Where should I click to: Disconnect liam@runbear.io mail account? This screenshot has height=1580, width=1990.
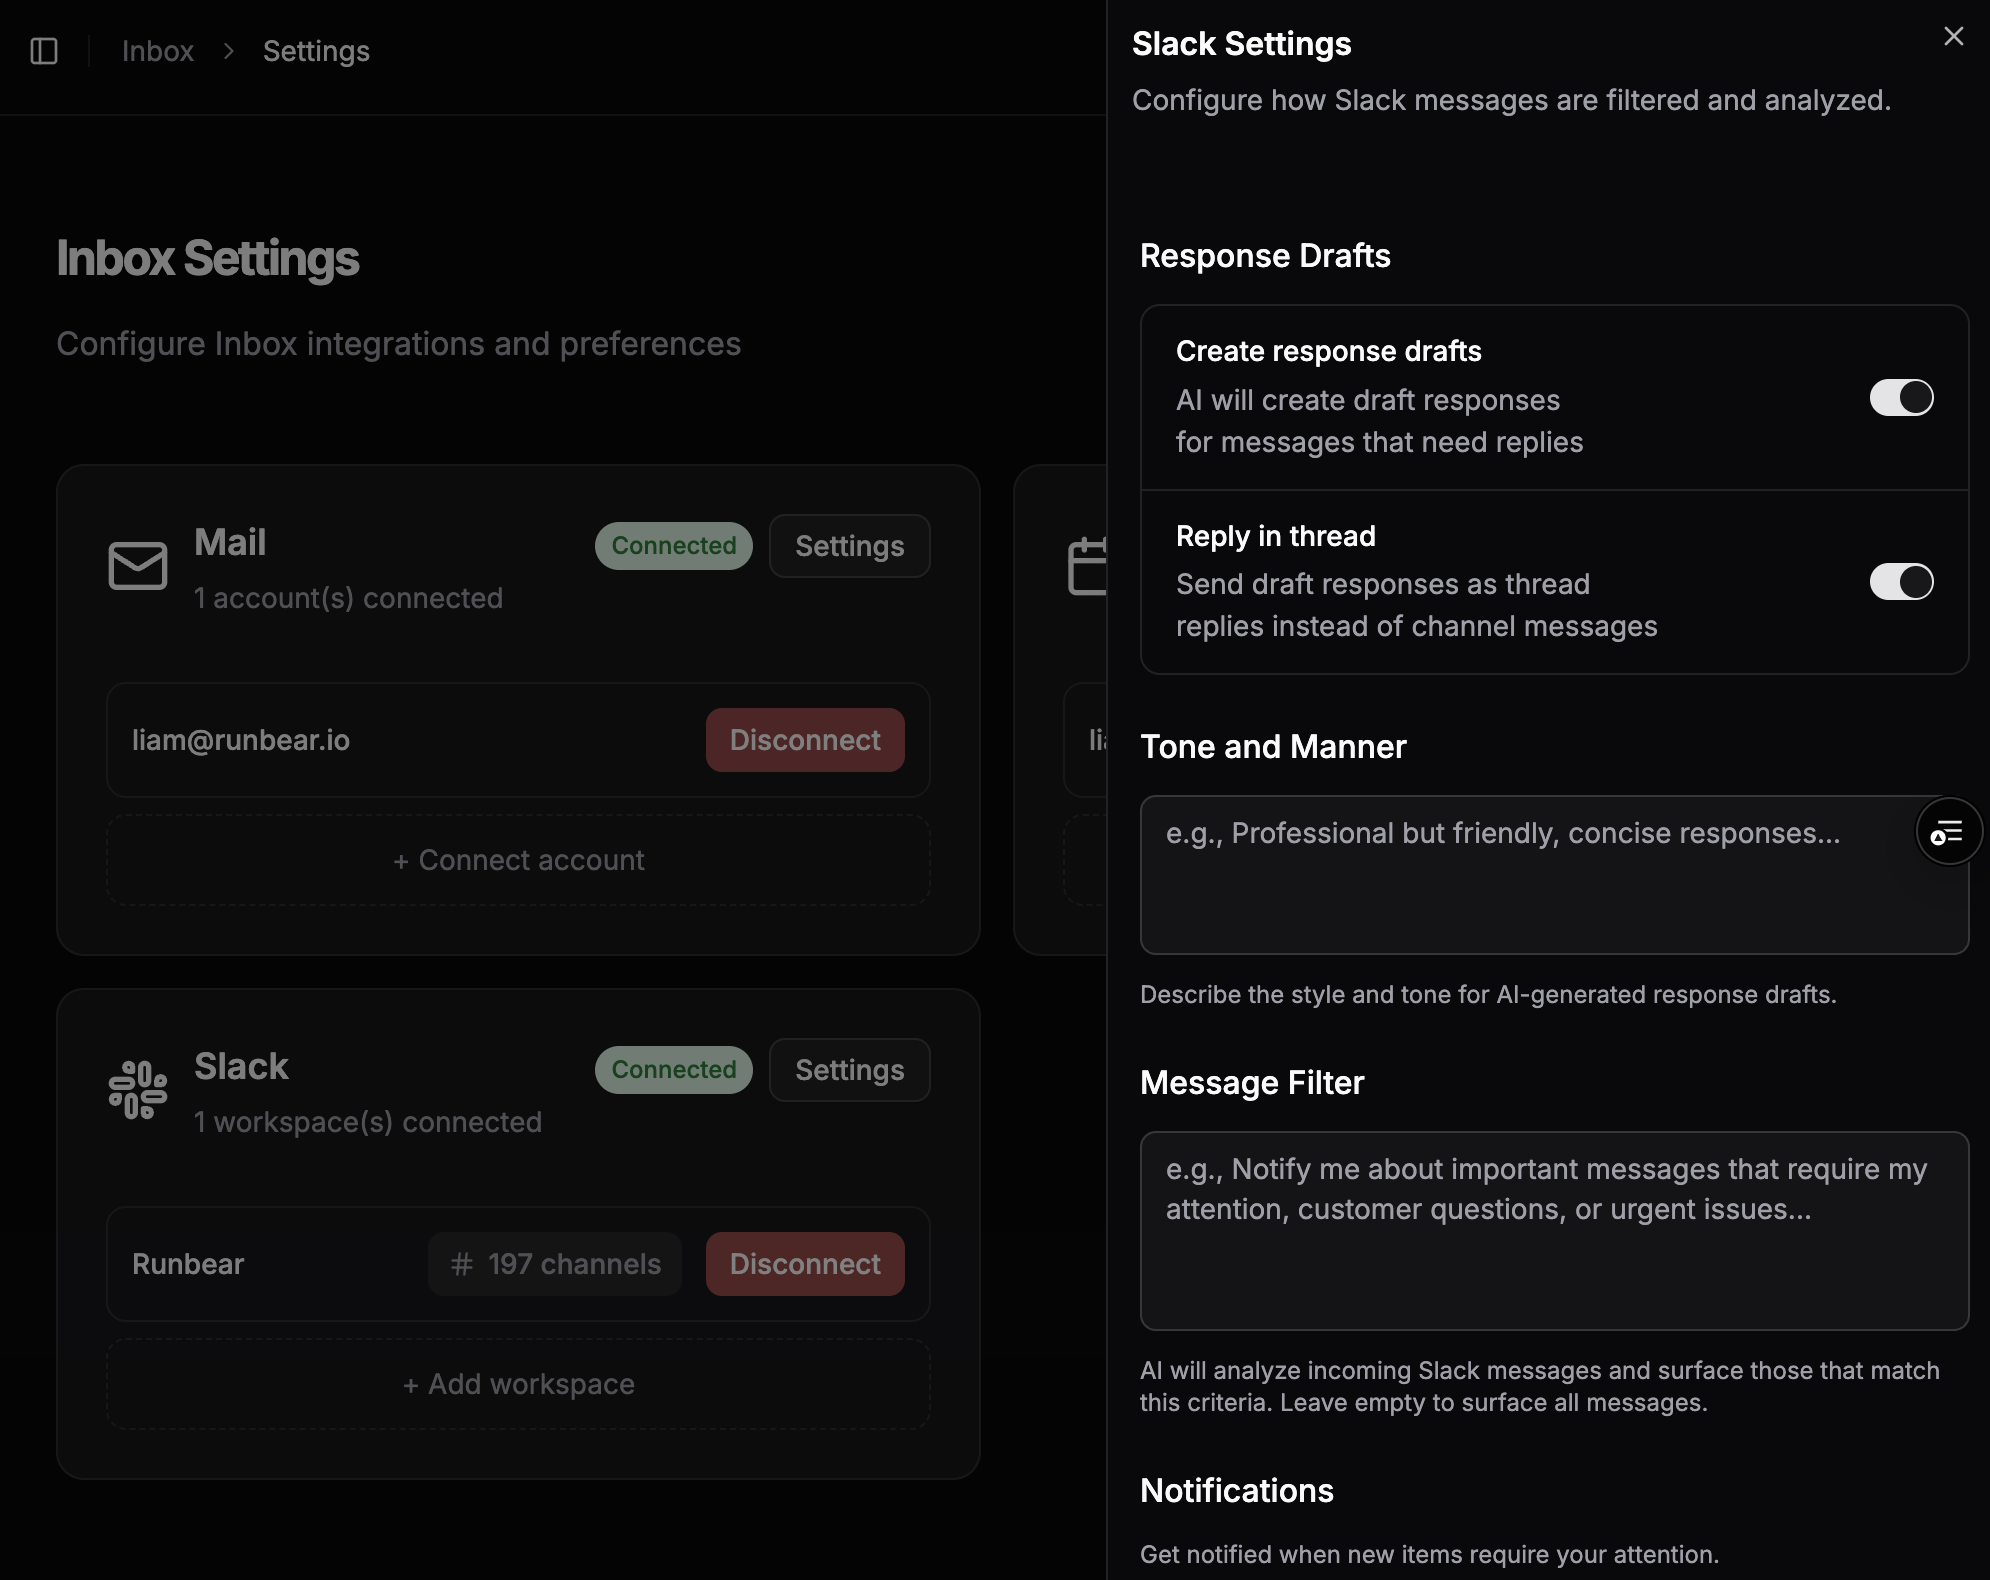tap(805, 740)
